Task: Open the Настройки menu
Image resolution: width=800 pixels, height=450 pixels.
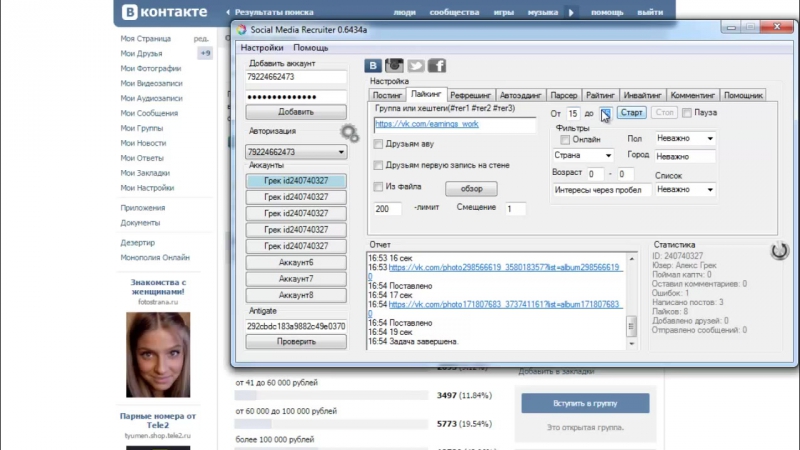Action: (x=262, y=47)
